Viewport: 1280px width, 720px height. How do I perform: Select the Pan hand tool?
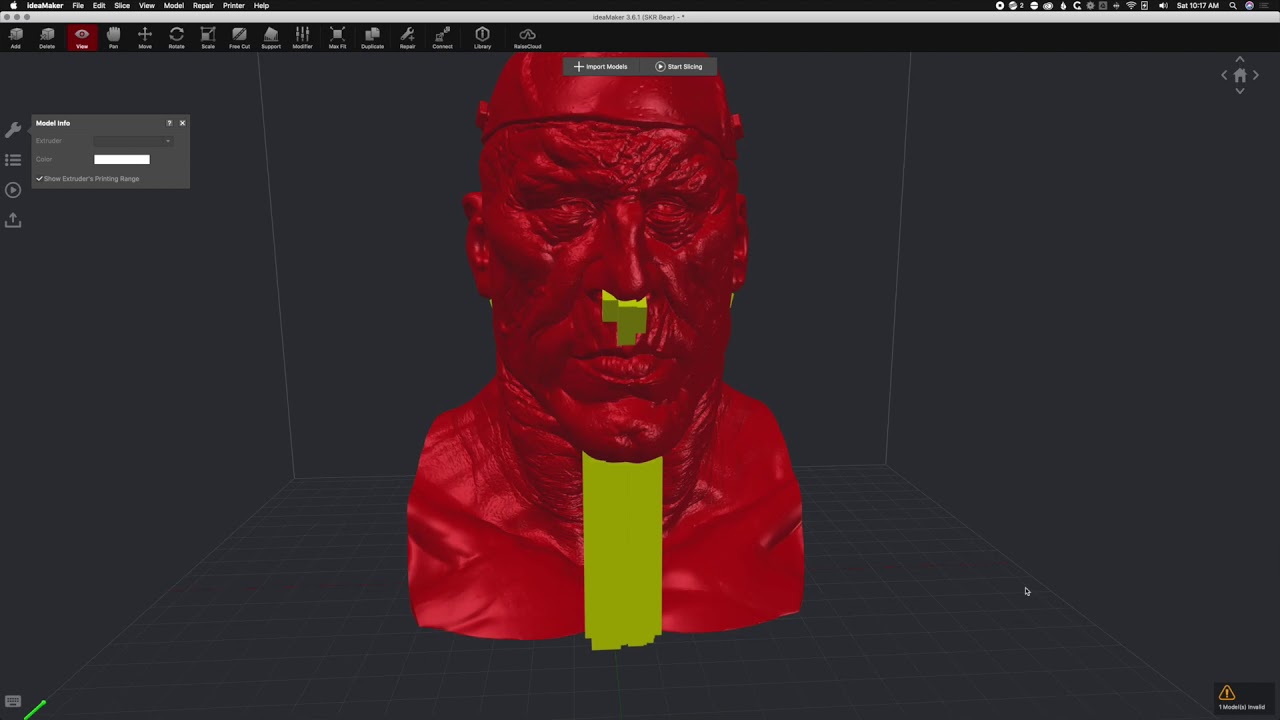(x=113, y=38)
